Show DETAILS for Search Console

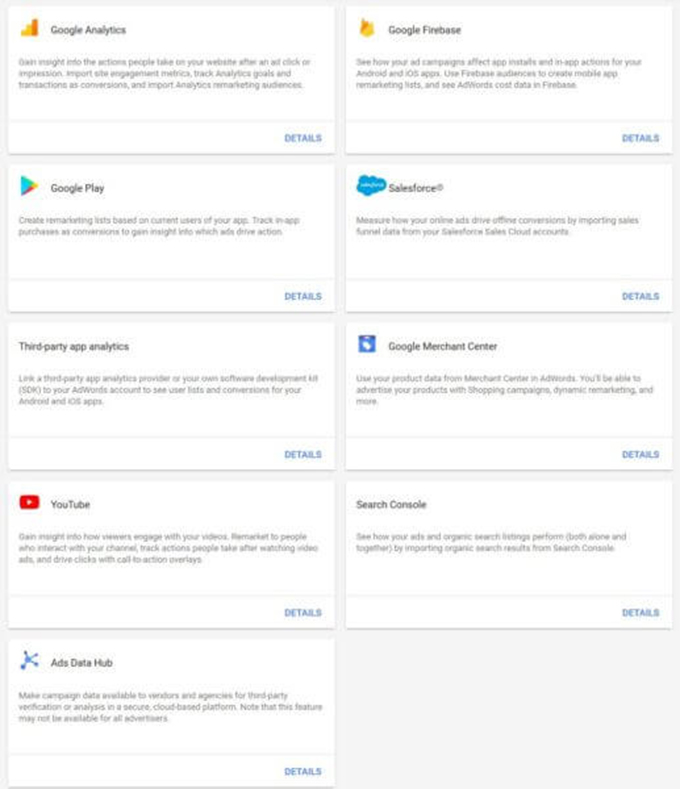pyautogui.click(x=640, y=612)
